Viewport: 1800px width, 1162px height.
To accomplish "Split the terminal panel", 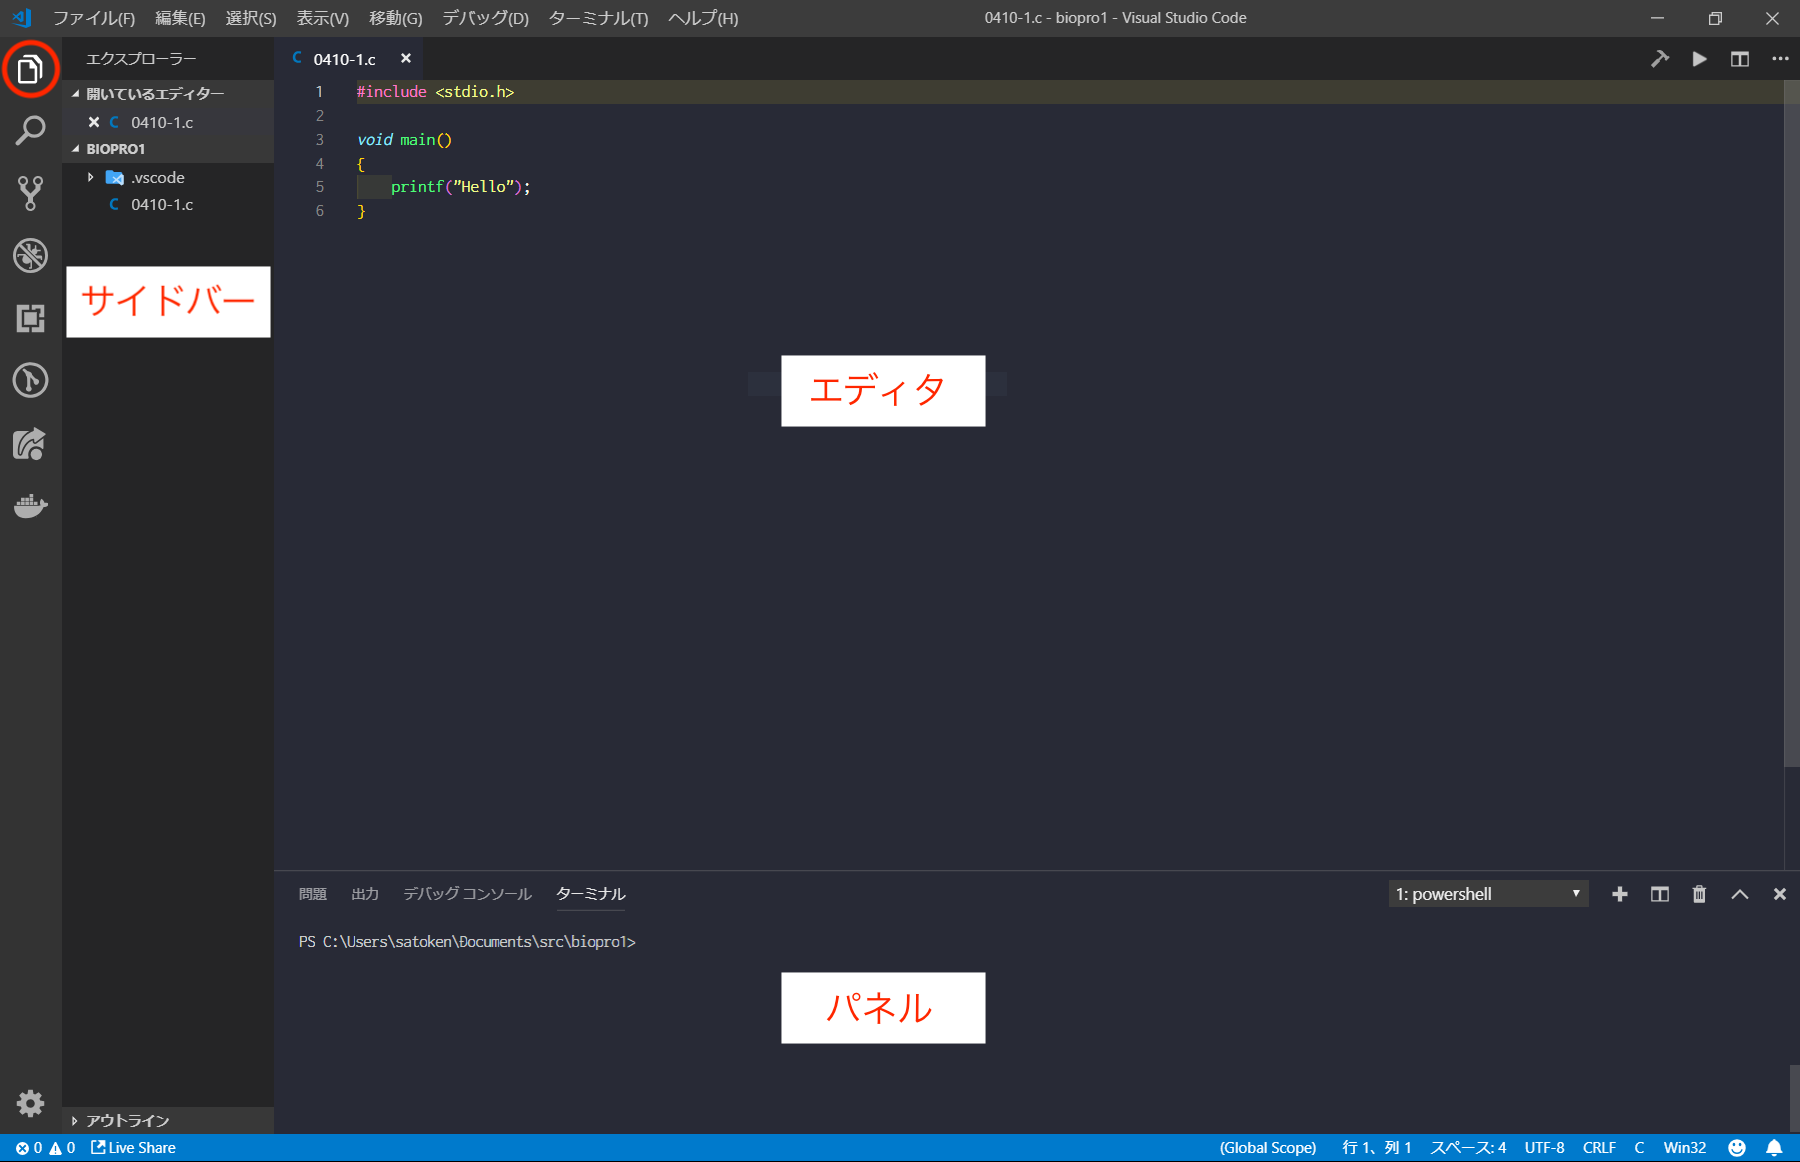I will pos(1660,894).
